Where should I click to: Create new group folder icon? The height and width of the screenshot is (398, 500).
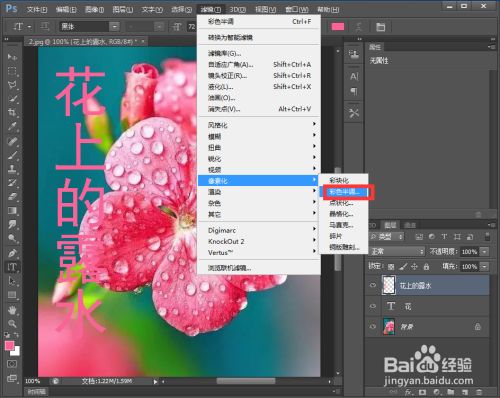tap(450, 392)
